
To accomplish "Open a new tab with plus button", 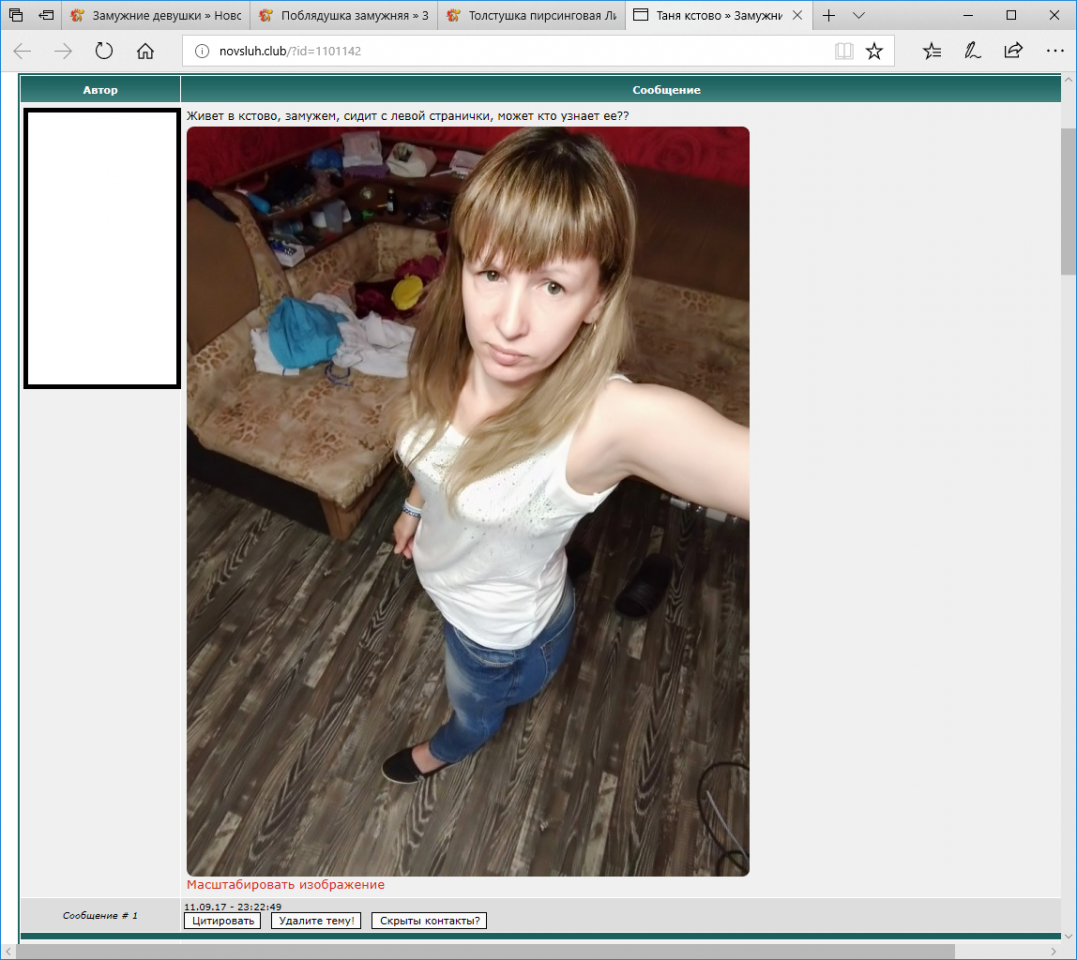I will coord(828,16).
